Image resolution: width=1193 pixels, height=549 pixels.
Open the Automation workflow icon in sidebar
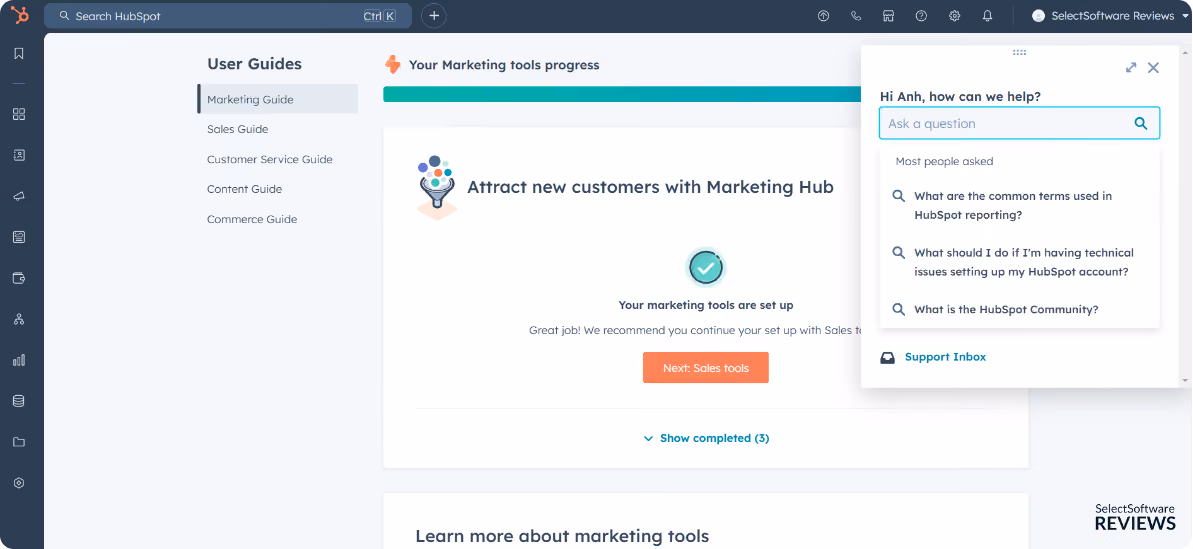(x=19, y=319)
